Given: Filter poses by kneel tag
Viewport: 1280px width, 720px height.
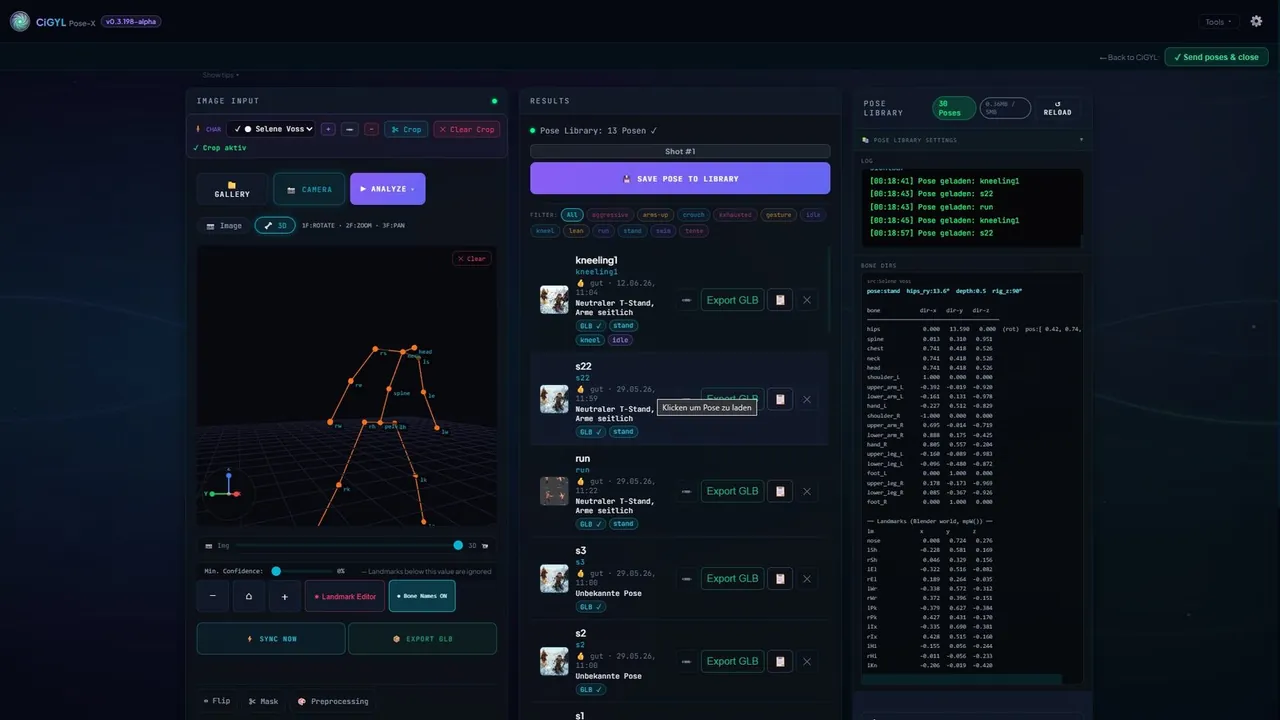Looking at the screenshot, I should click(x=545, y=231).
